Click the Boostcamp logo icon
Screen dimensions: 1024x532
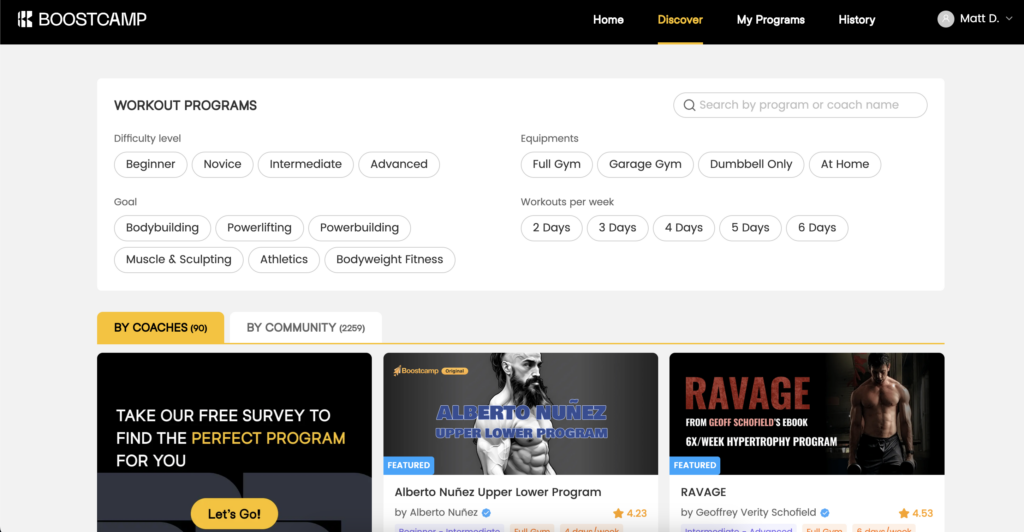25,19
